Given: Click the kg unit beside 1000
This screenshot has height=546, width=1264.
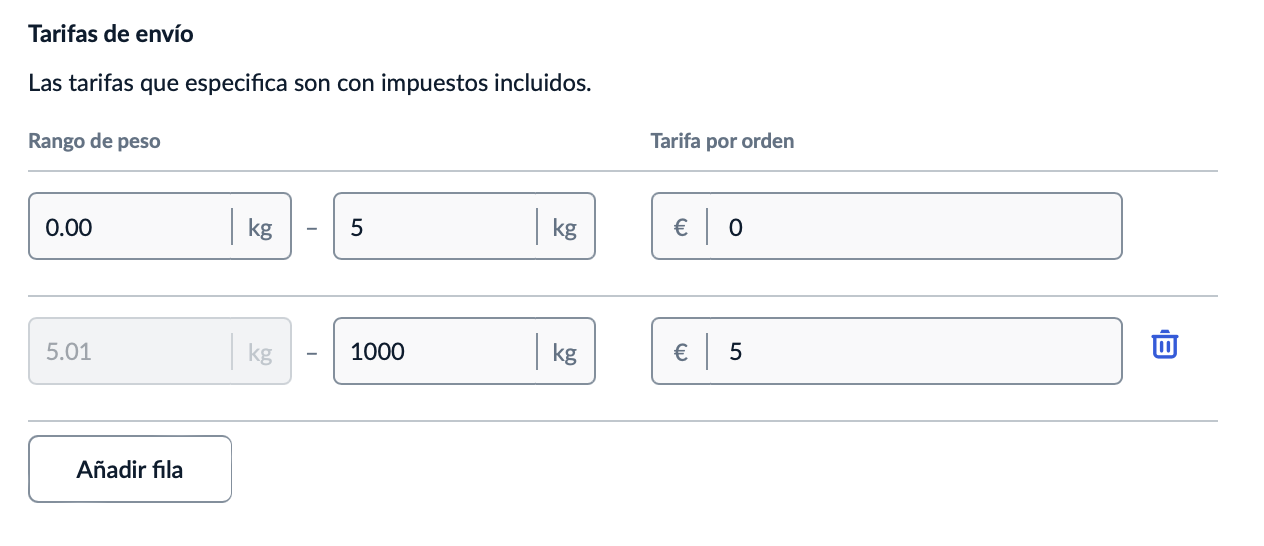Looking at the screenshot, I should pyautogui.click(x=564, y=352).
